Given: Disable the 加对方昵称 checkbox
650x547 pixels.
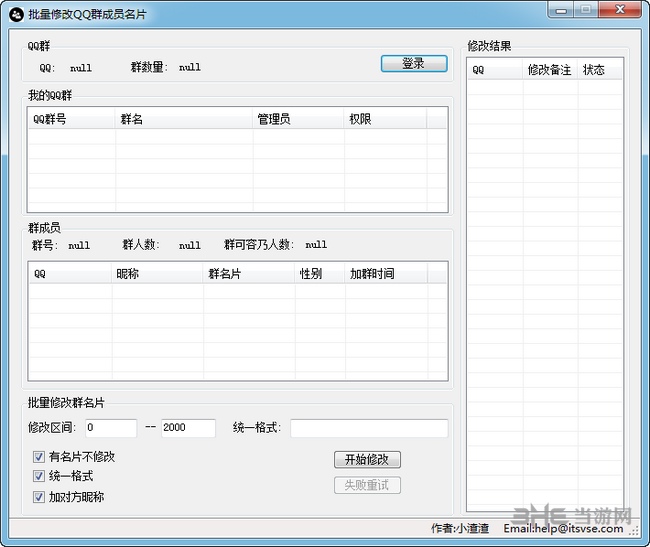Looking at the screenshot, I should point(39,497).
